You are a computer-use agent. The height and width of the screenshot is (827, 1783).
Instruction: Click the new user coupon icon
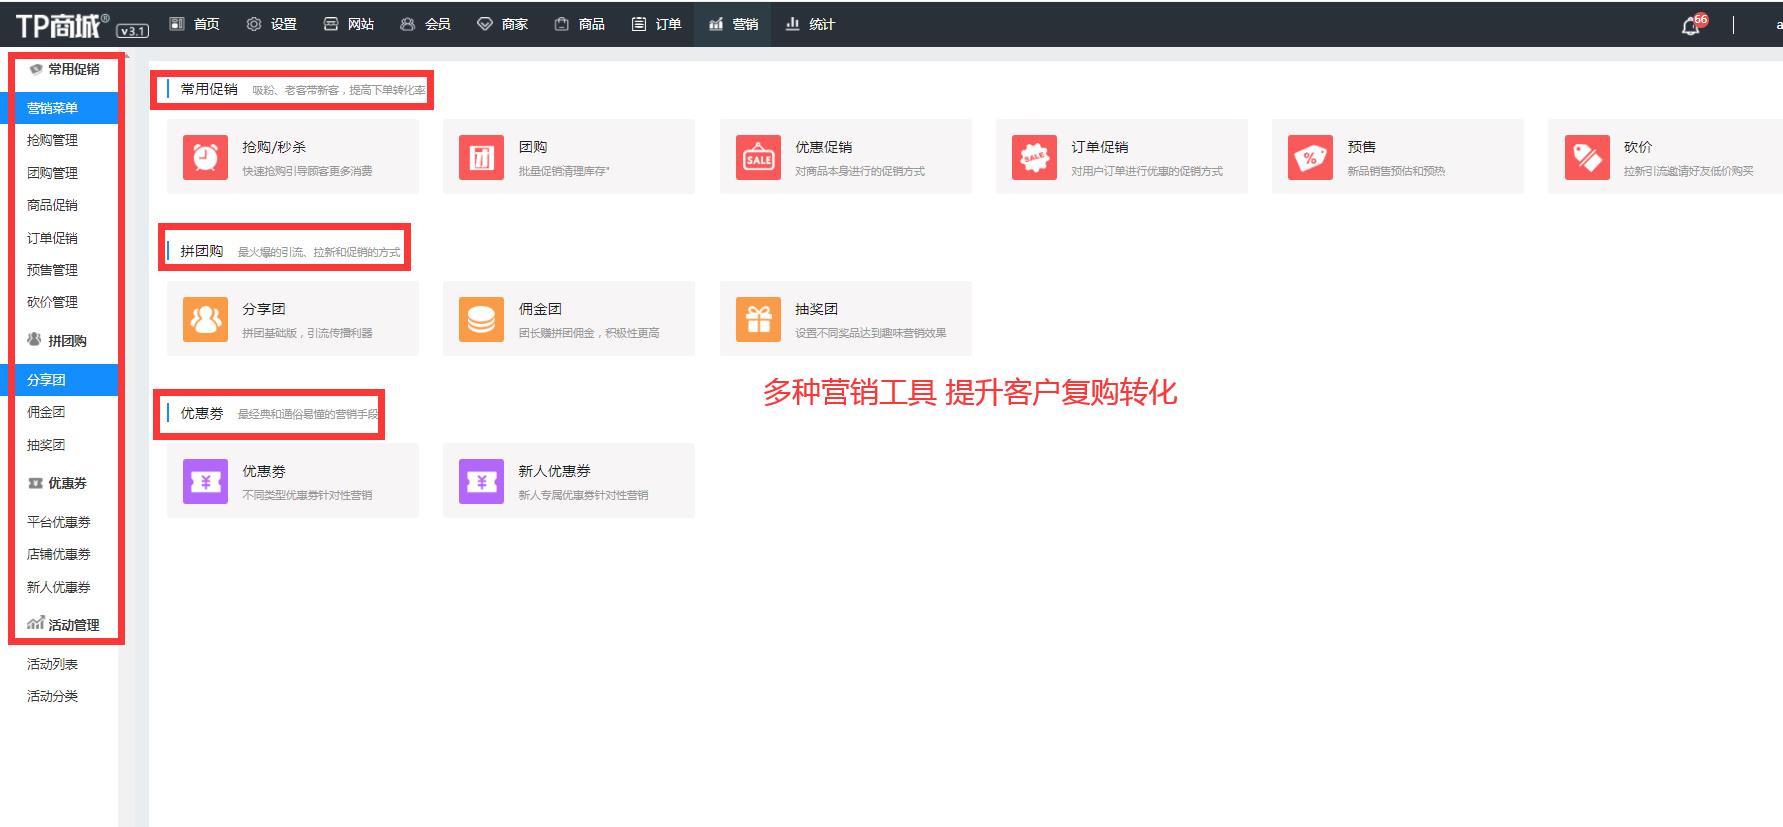point(481,481)
